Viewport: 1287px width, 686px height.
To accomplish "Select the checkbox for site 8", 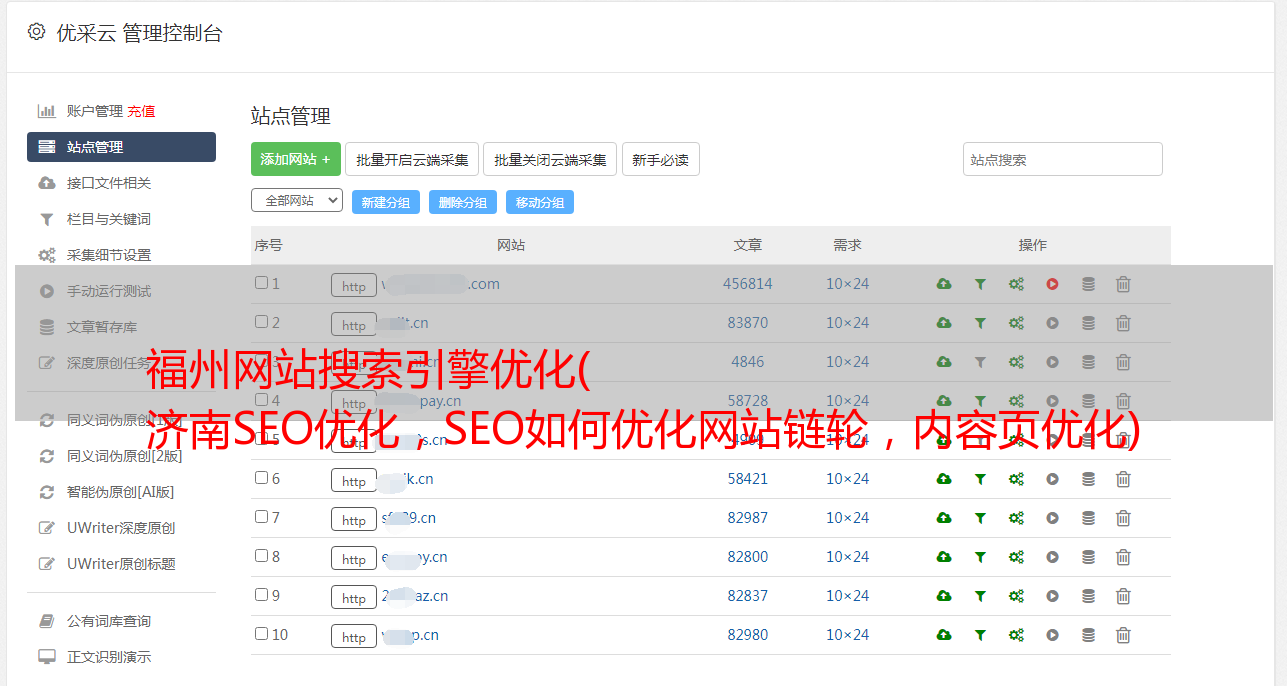I will (x=261, y=556).
